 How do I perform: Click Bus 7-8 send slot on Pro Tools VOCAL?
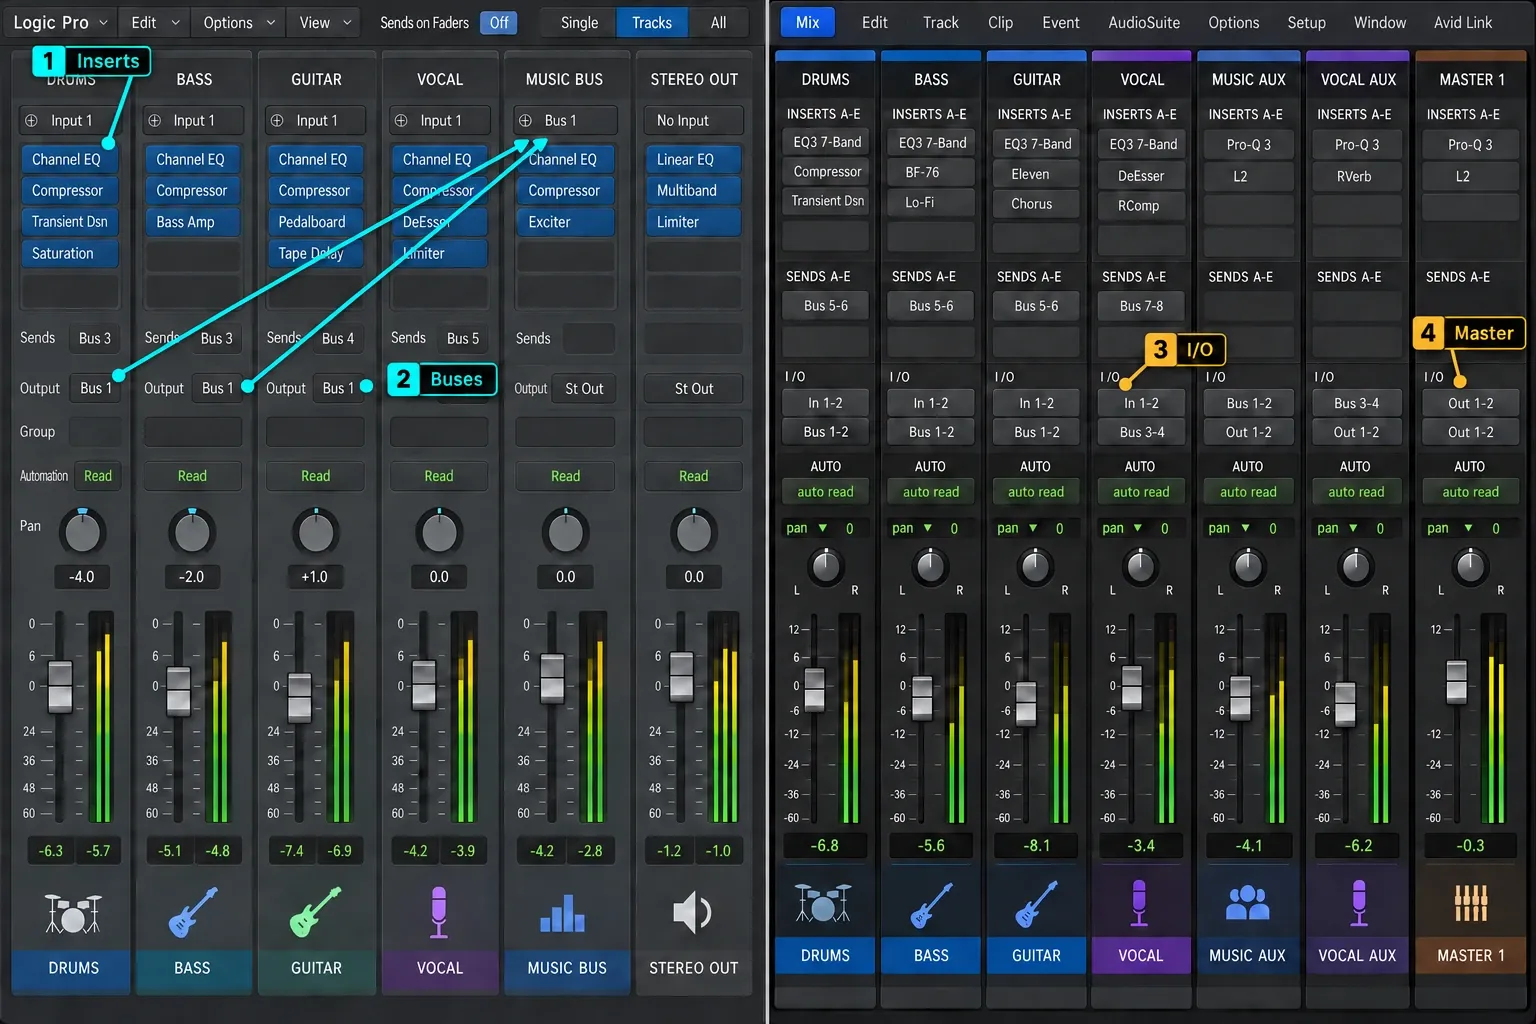[1141, 306]
